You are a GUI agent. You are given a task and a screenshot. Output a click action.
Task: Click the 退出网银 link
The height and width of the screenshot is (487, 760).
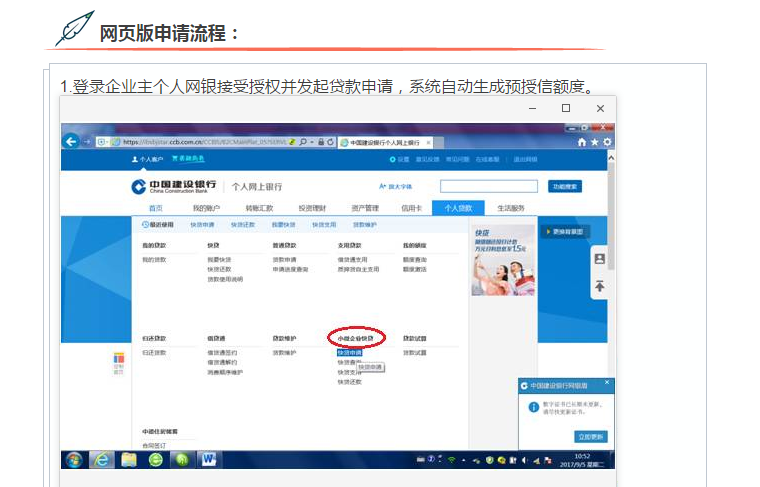point(525,159)
